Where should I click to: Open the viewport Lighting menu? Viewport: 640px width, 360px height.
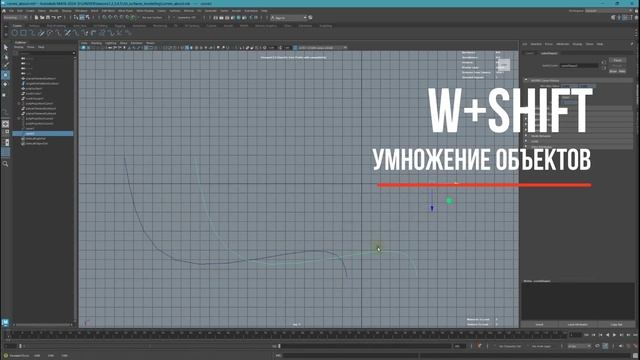111,43
